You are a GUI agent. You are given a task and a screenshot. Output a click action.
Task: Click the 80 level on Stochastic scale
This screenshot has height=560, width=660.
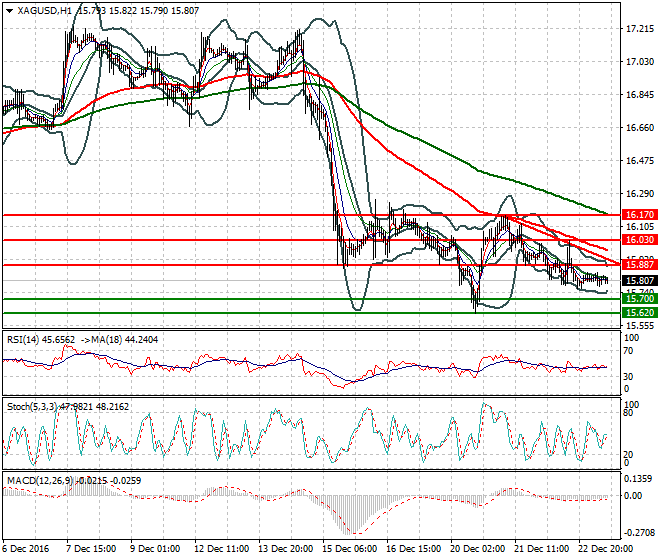(627, 412)
